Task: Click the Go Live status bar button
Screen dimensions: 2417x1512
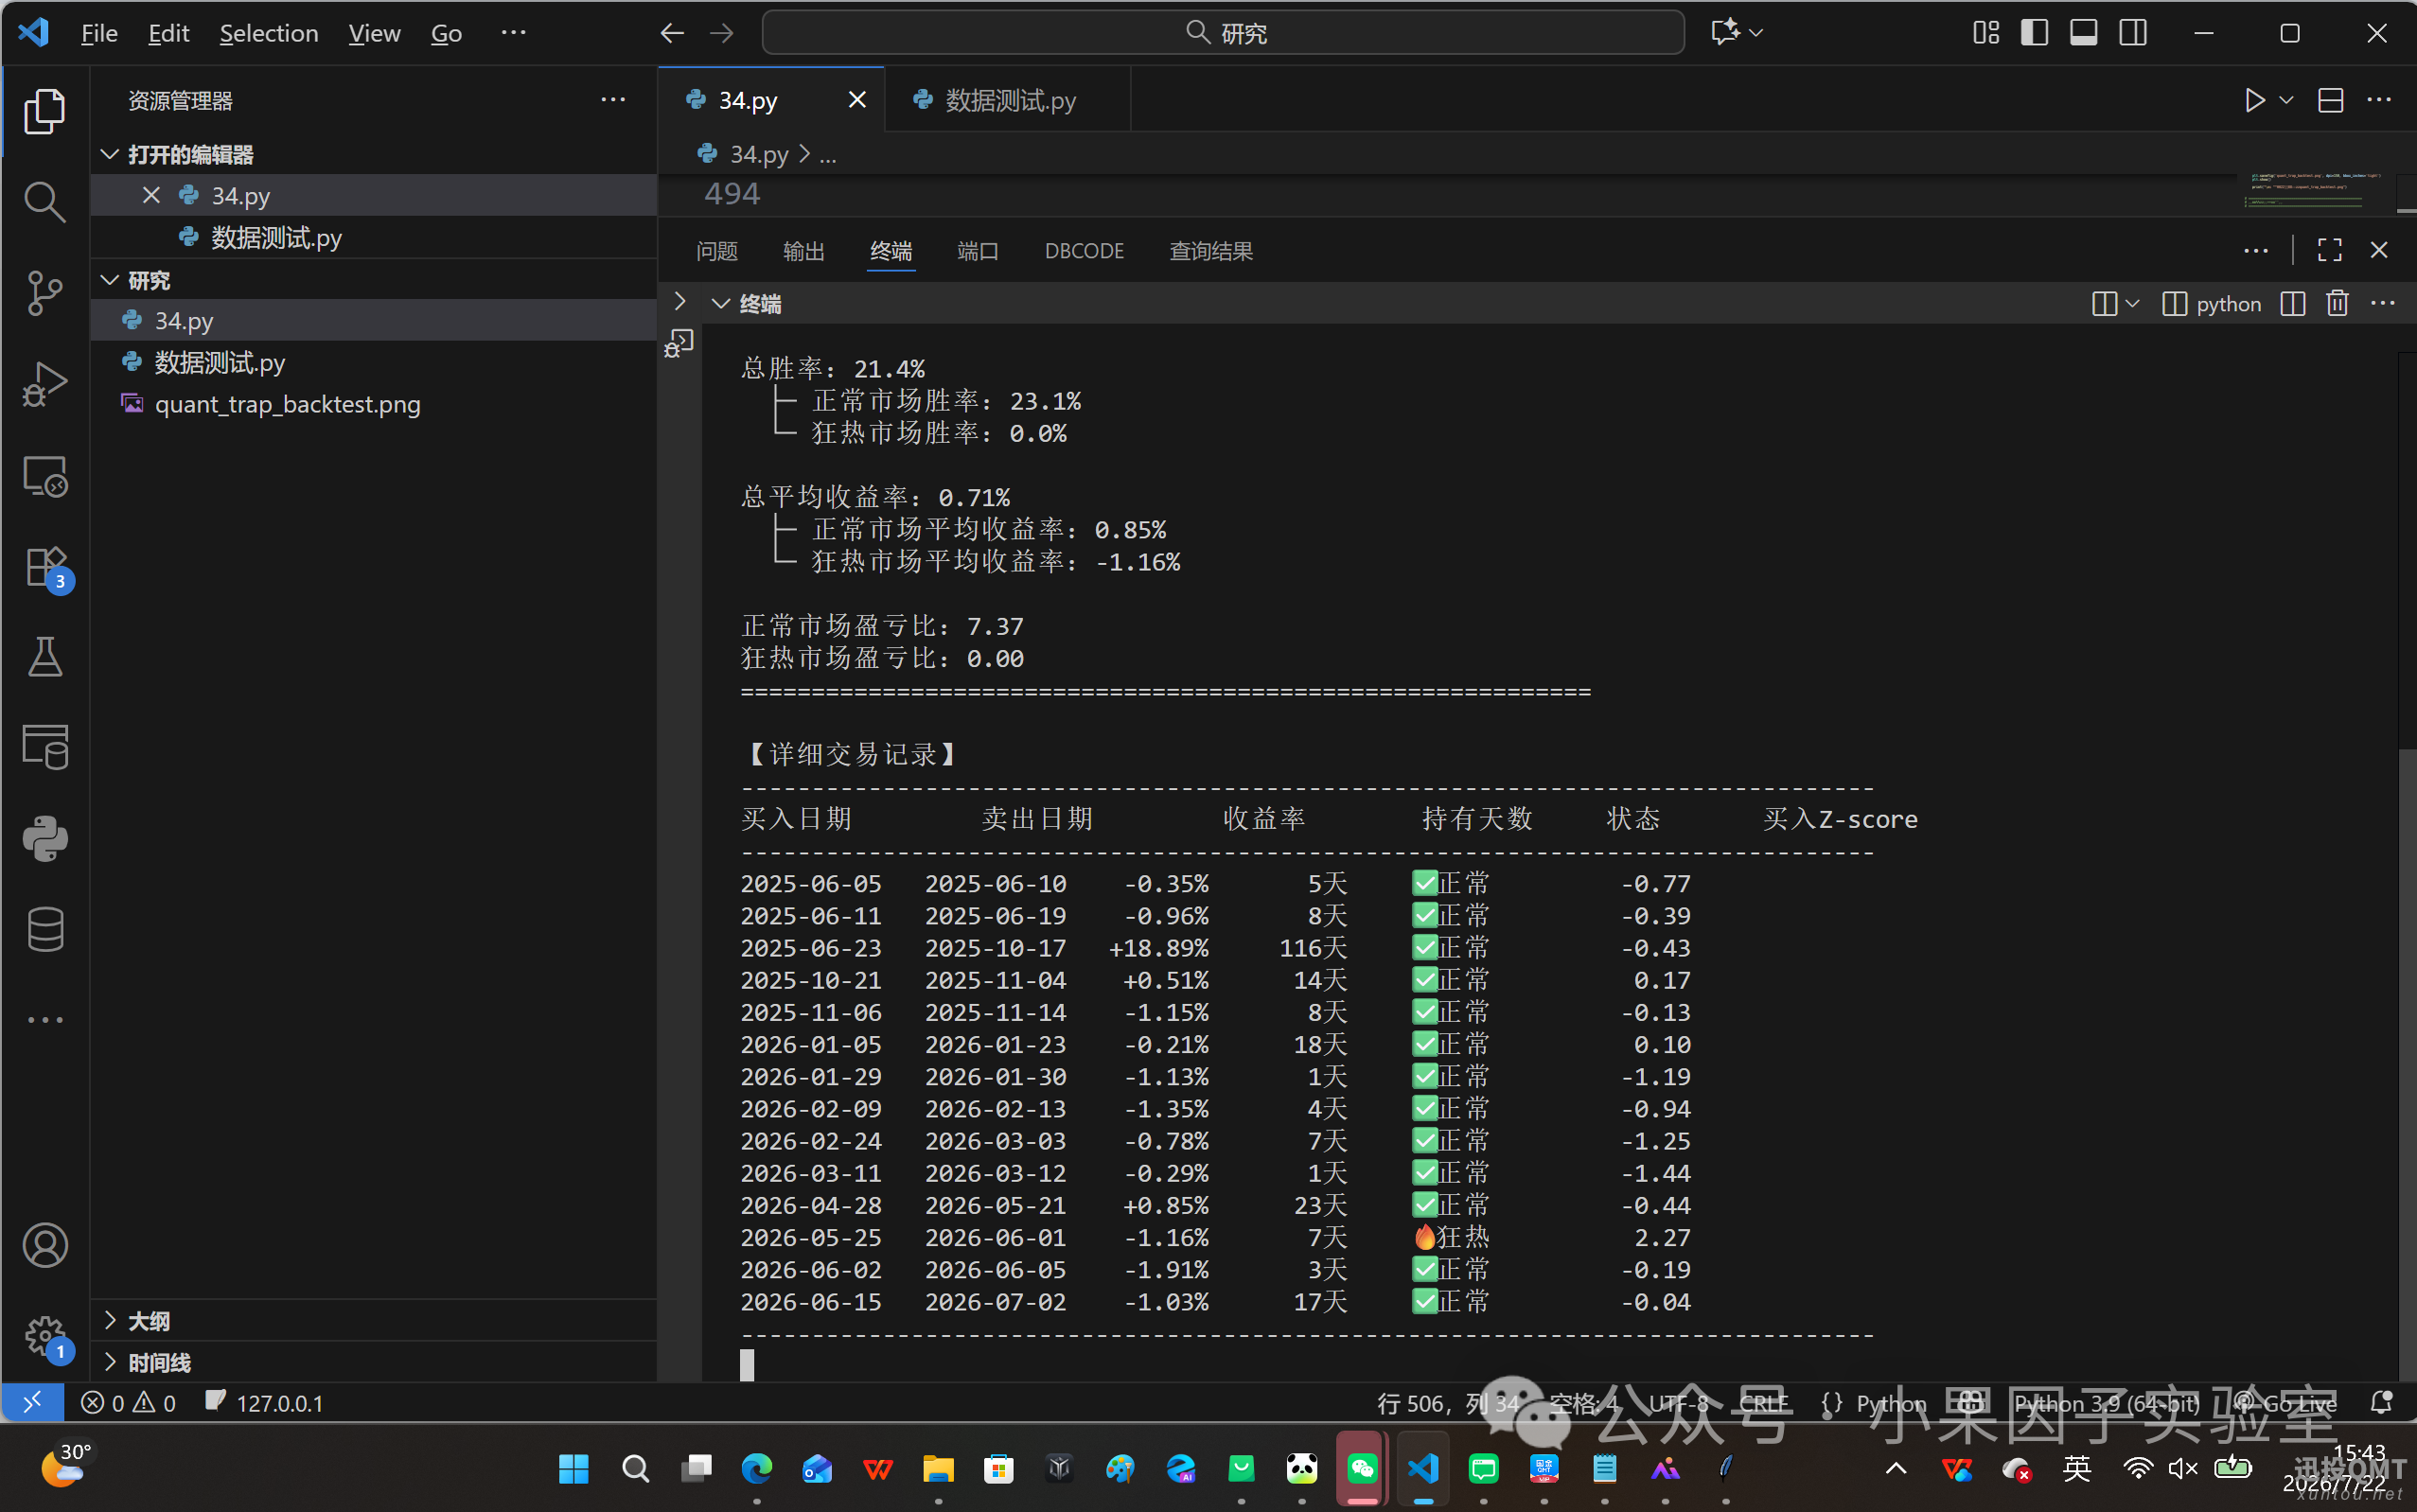Action: click(x=2285, y=1402)
